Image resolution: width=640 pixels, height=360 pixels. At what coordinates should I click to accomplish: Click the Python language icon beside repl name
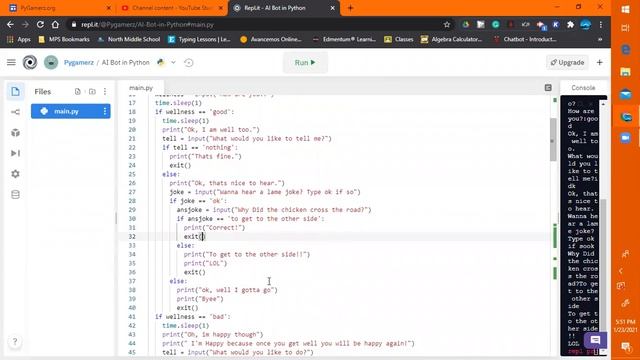point(161,62)
